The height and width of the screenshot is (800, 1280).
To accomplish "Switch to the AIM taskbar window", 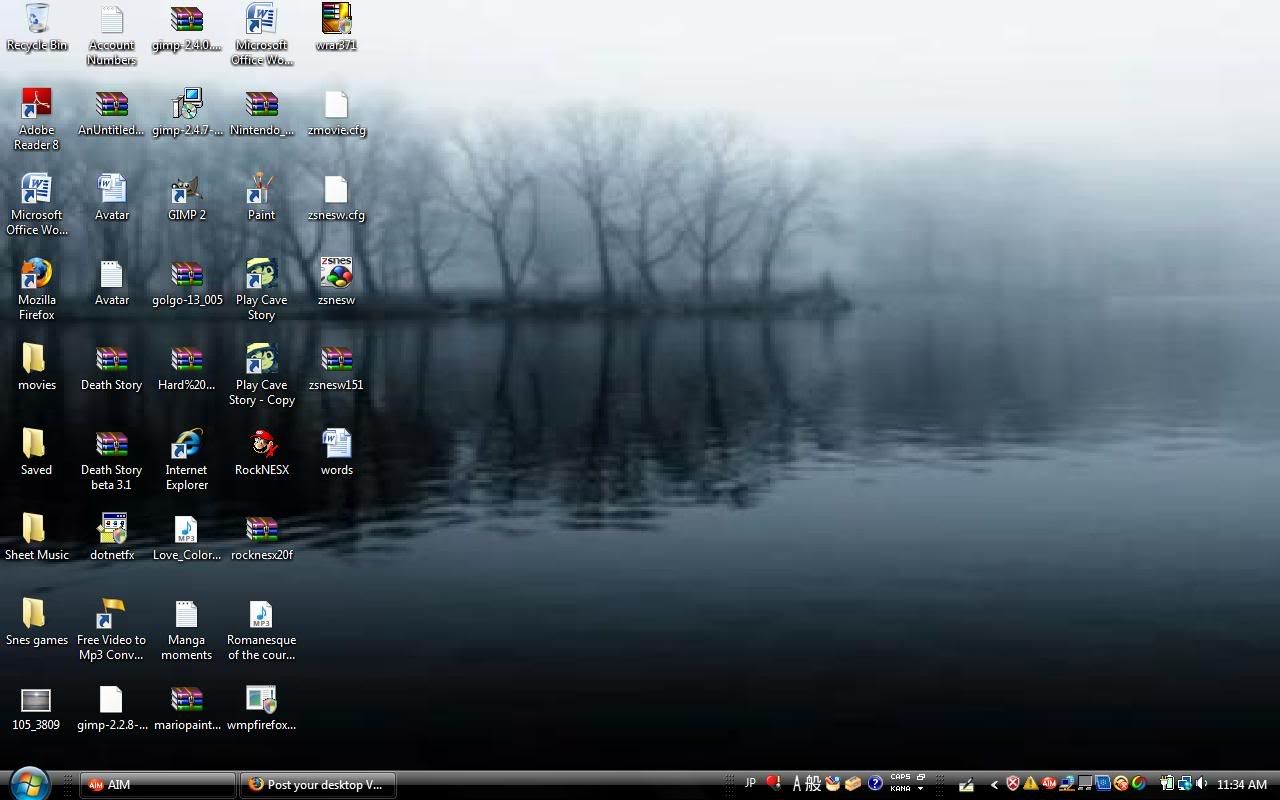I will (x=157, y=785).
